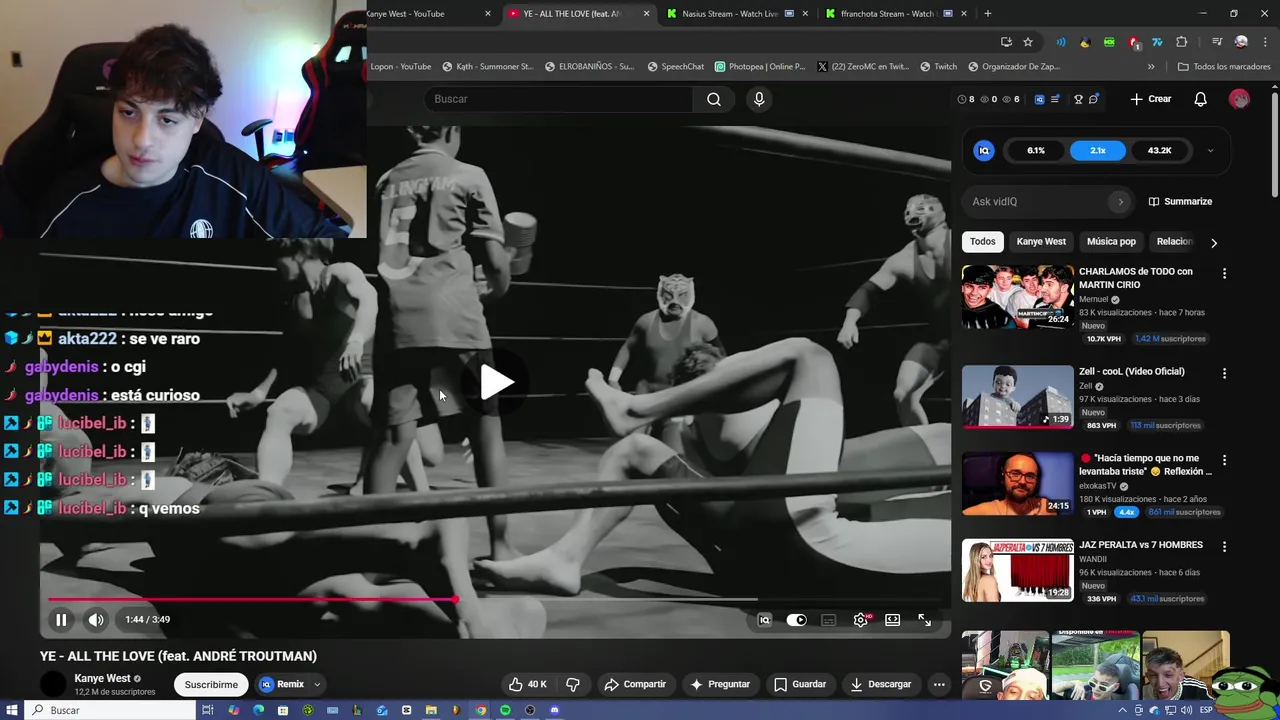This screenshot has width=1280, height=720.
Task: Click the vidIQ logo in the stats panel
Action: tap(984, 150)
